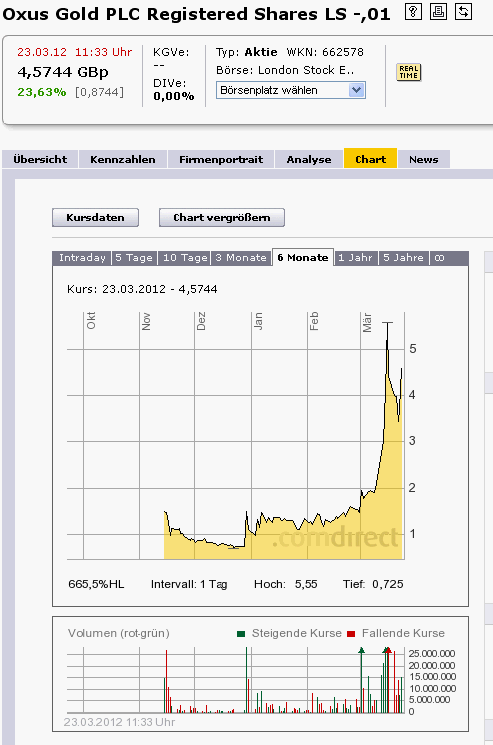Click the 23.03.2012 11:33 Uhr volume timestamp

pyautogui.click(x=119, y=722)
